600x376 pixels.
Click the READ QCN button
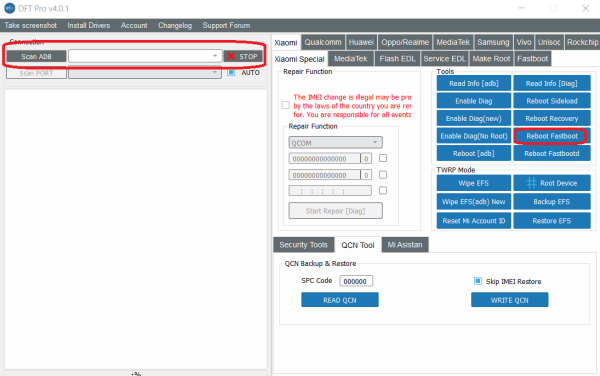coord(340,300)
